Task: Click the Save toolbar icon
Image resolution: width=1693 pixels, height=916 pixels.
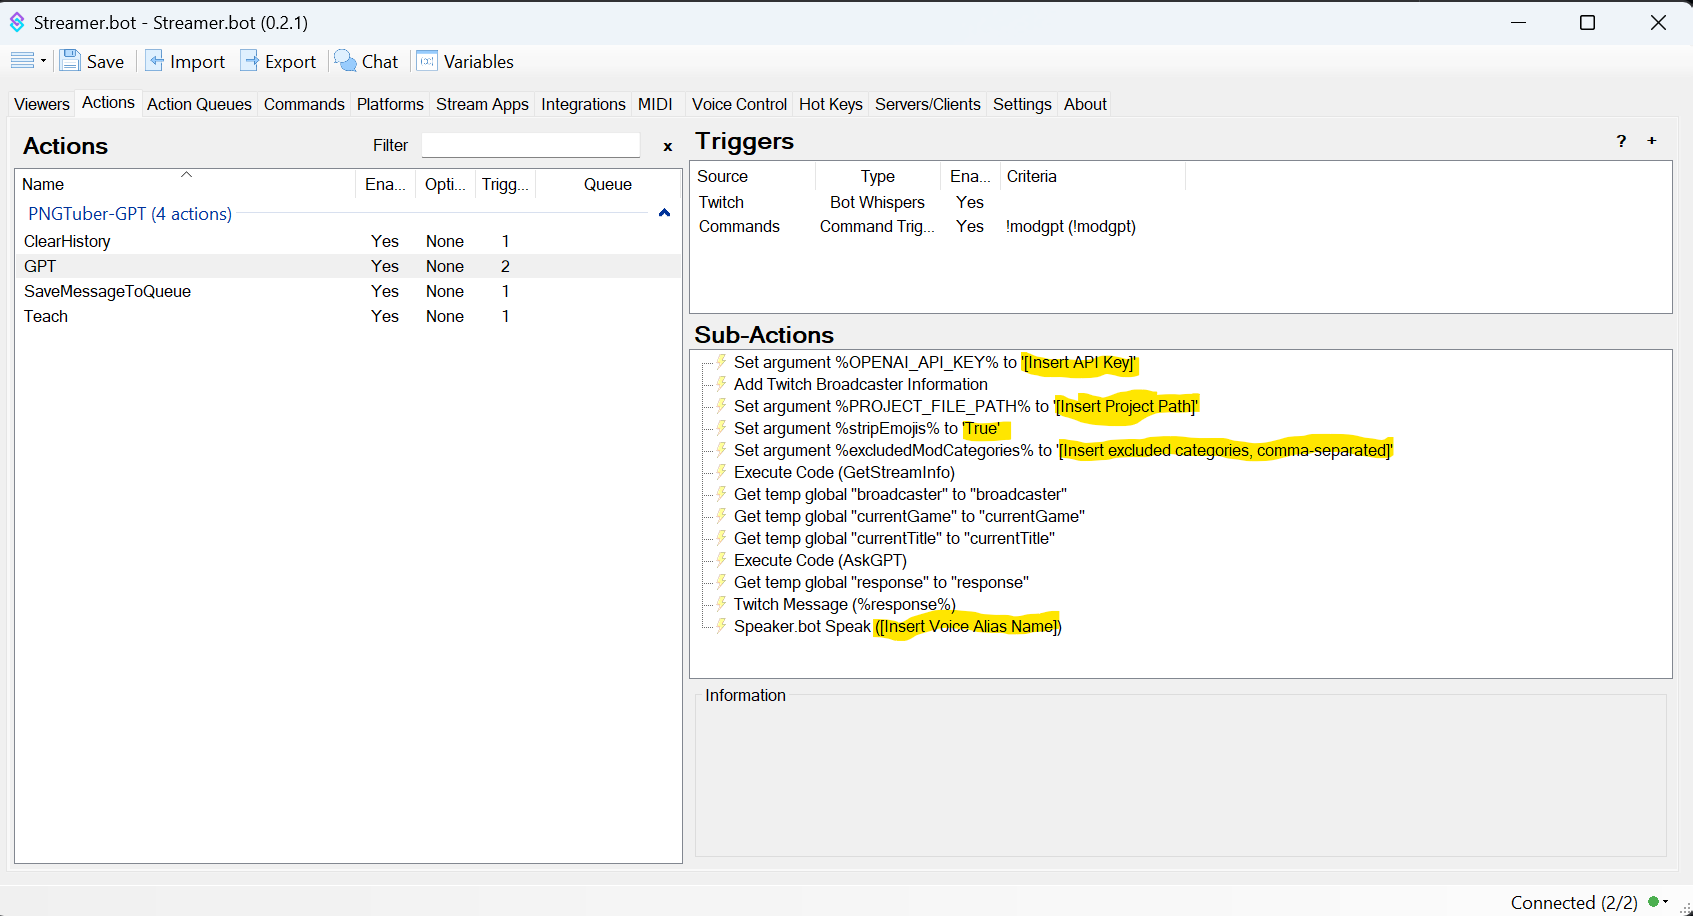Action: point(71,61)
